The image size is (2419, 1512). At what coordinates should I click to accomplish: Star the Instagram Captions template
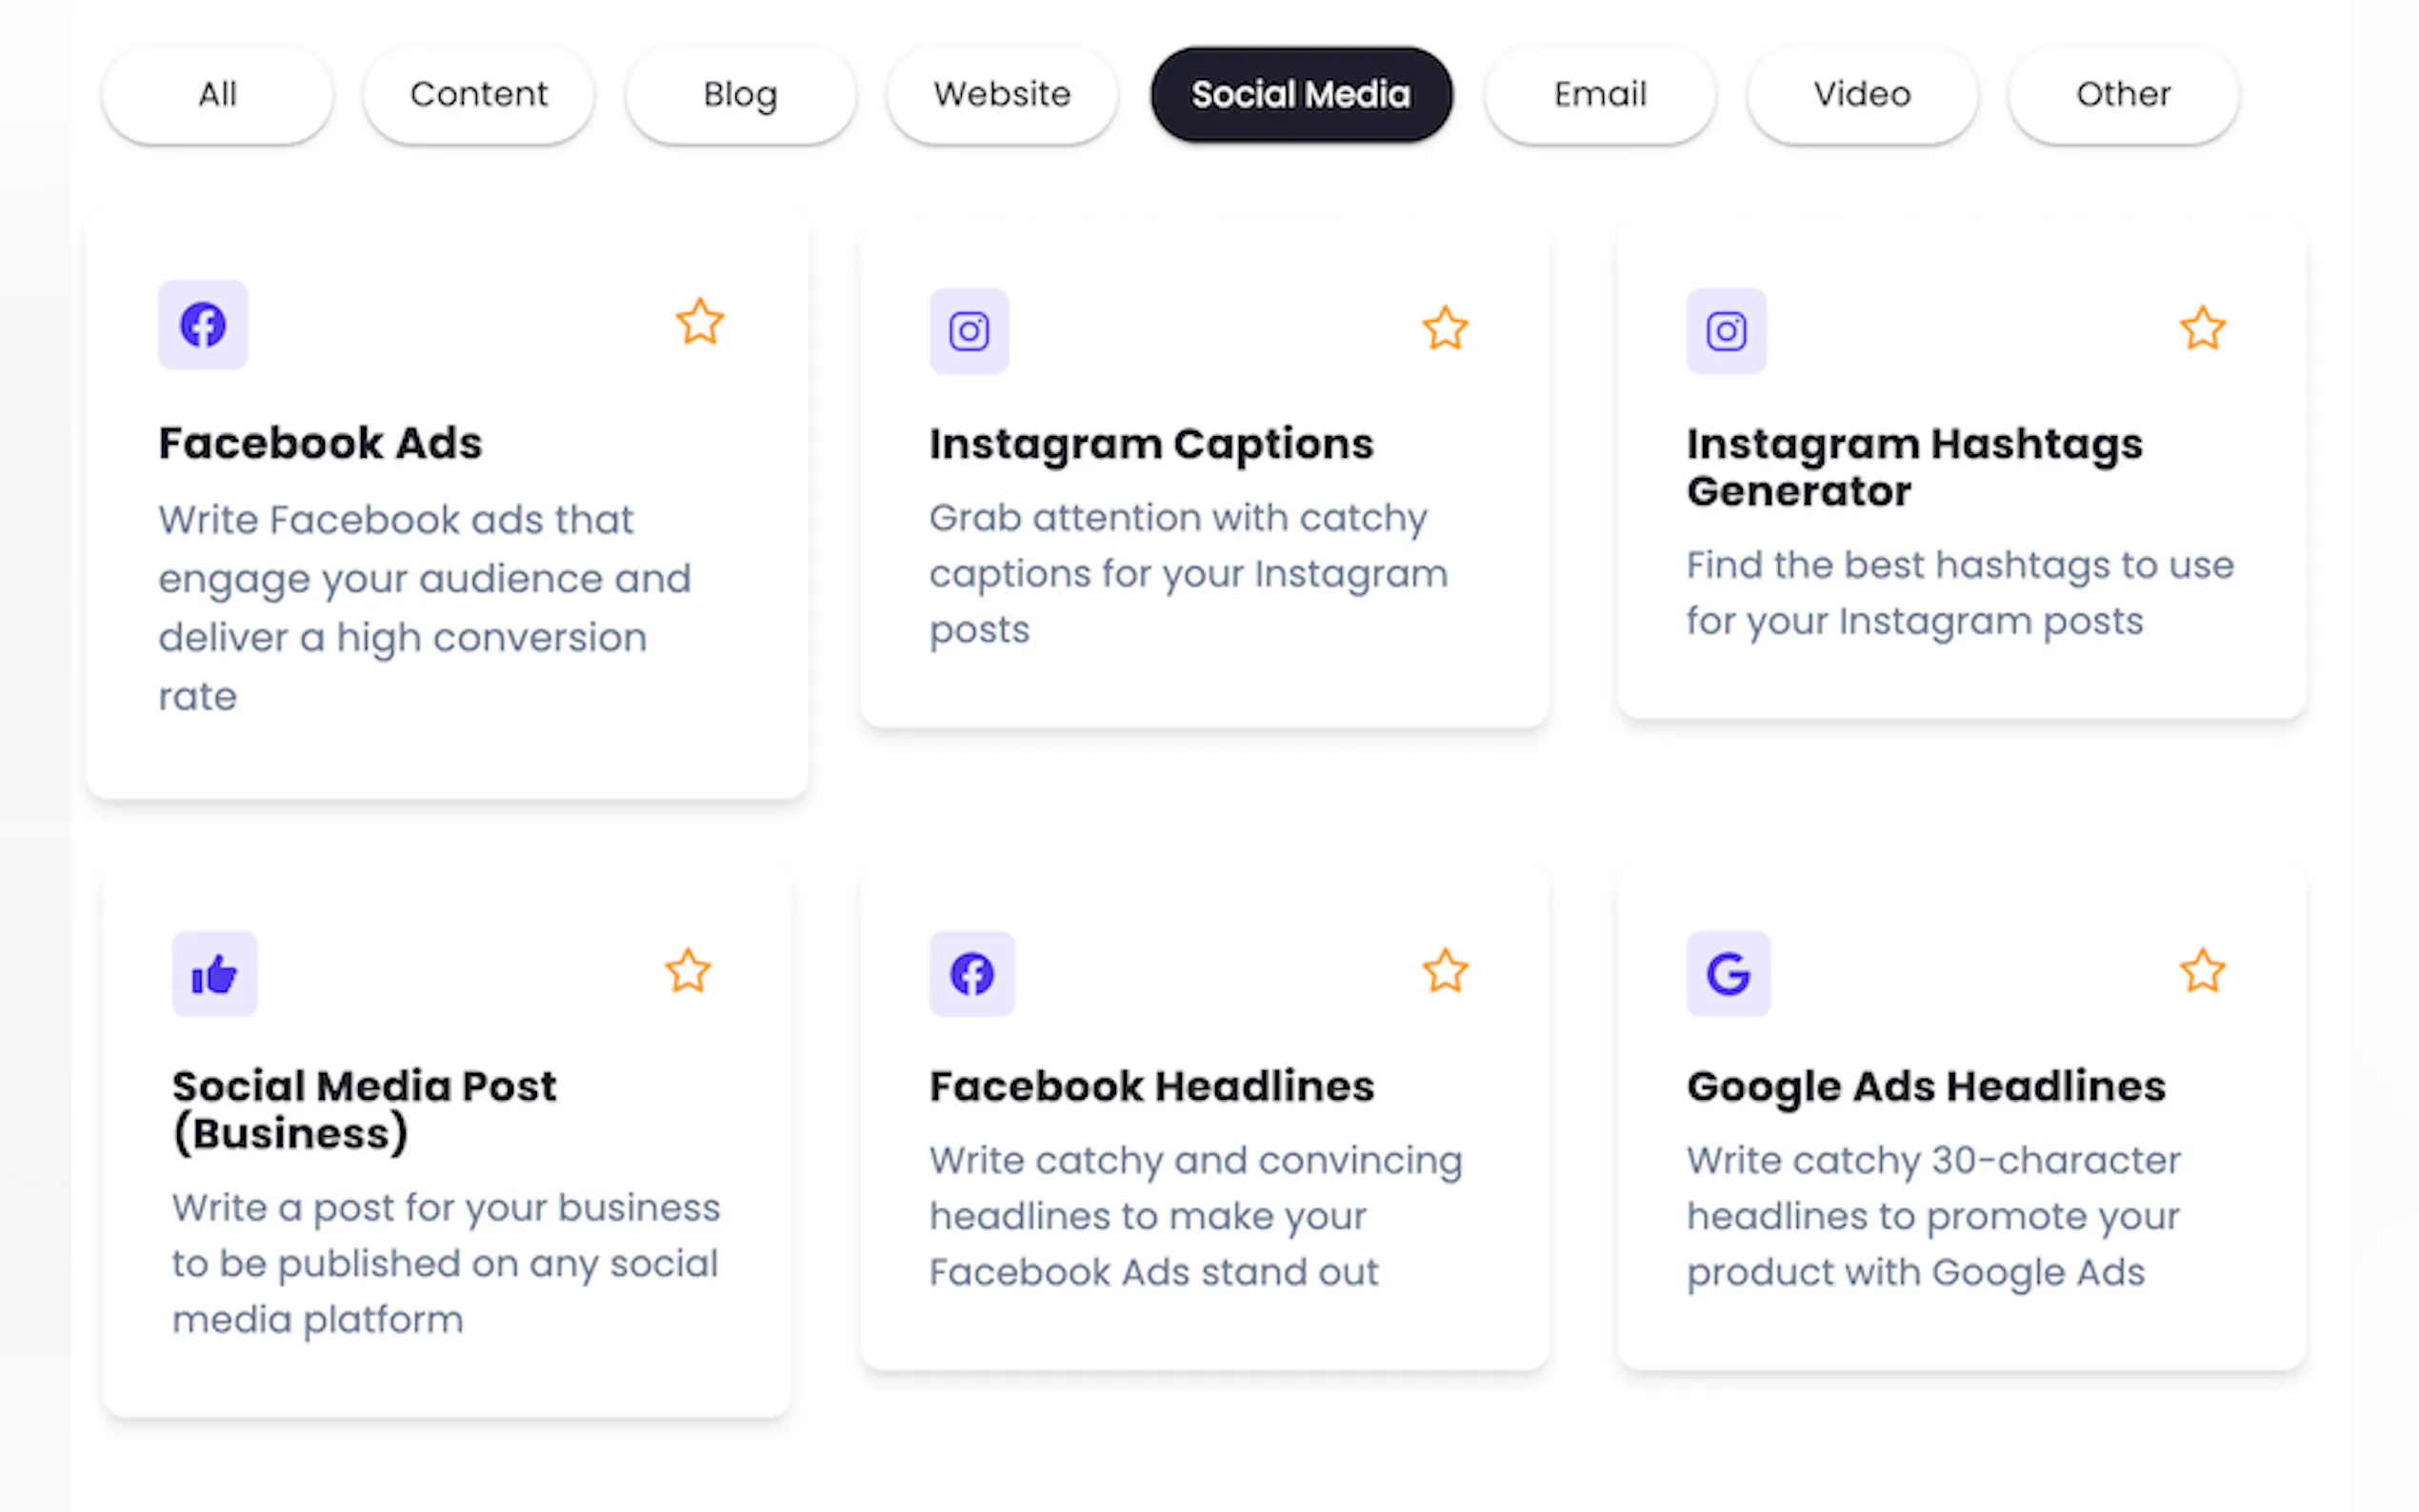tap(1445, 328)
